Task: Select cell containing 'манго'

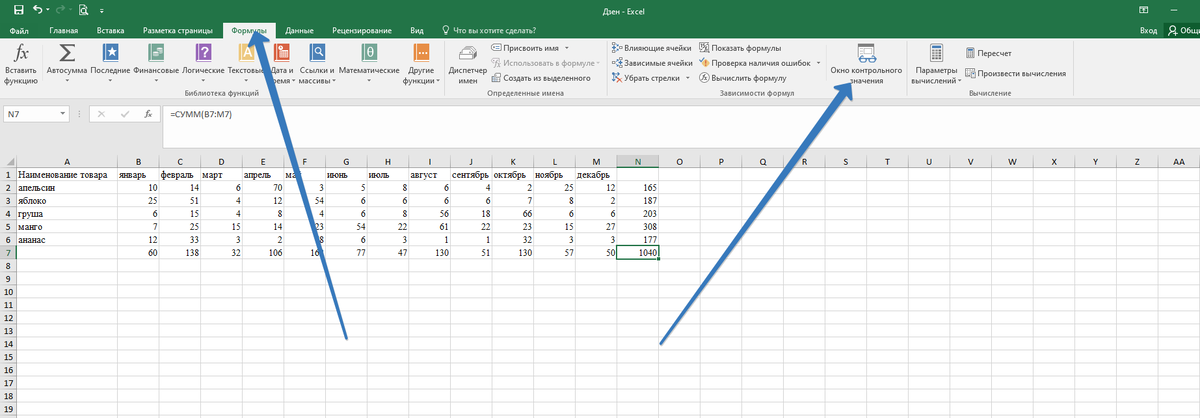Action: [66, 227]
